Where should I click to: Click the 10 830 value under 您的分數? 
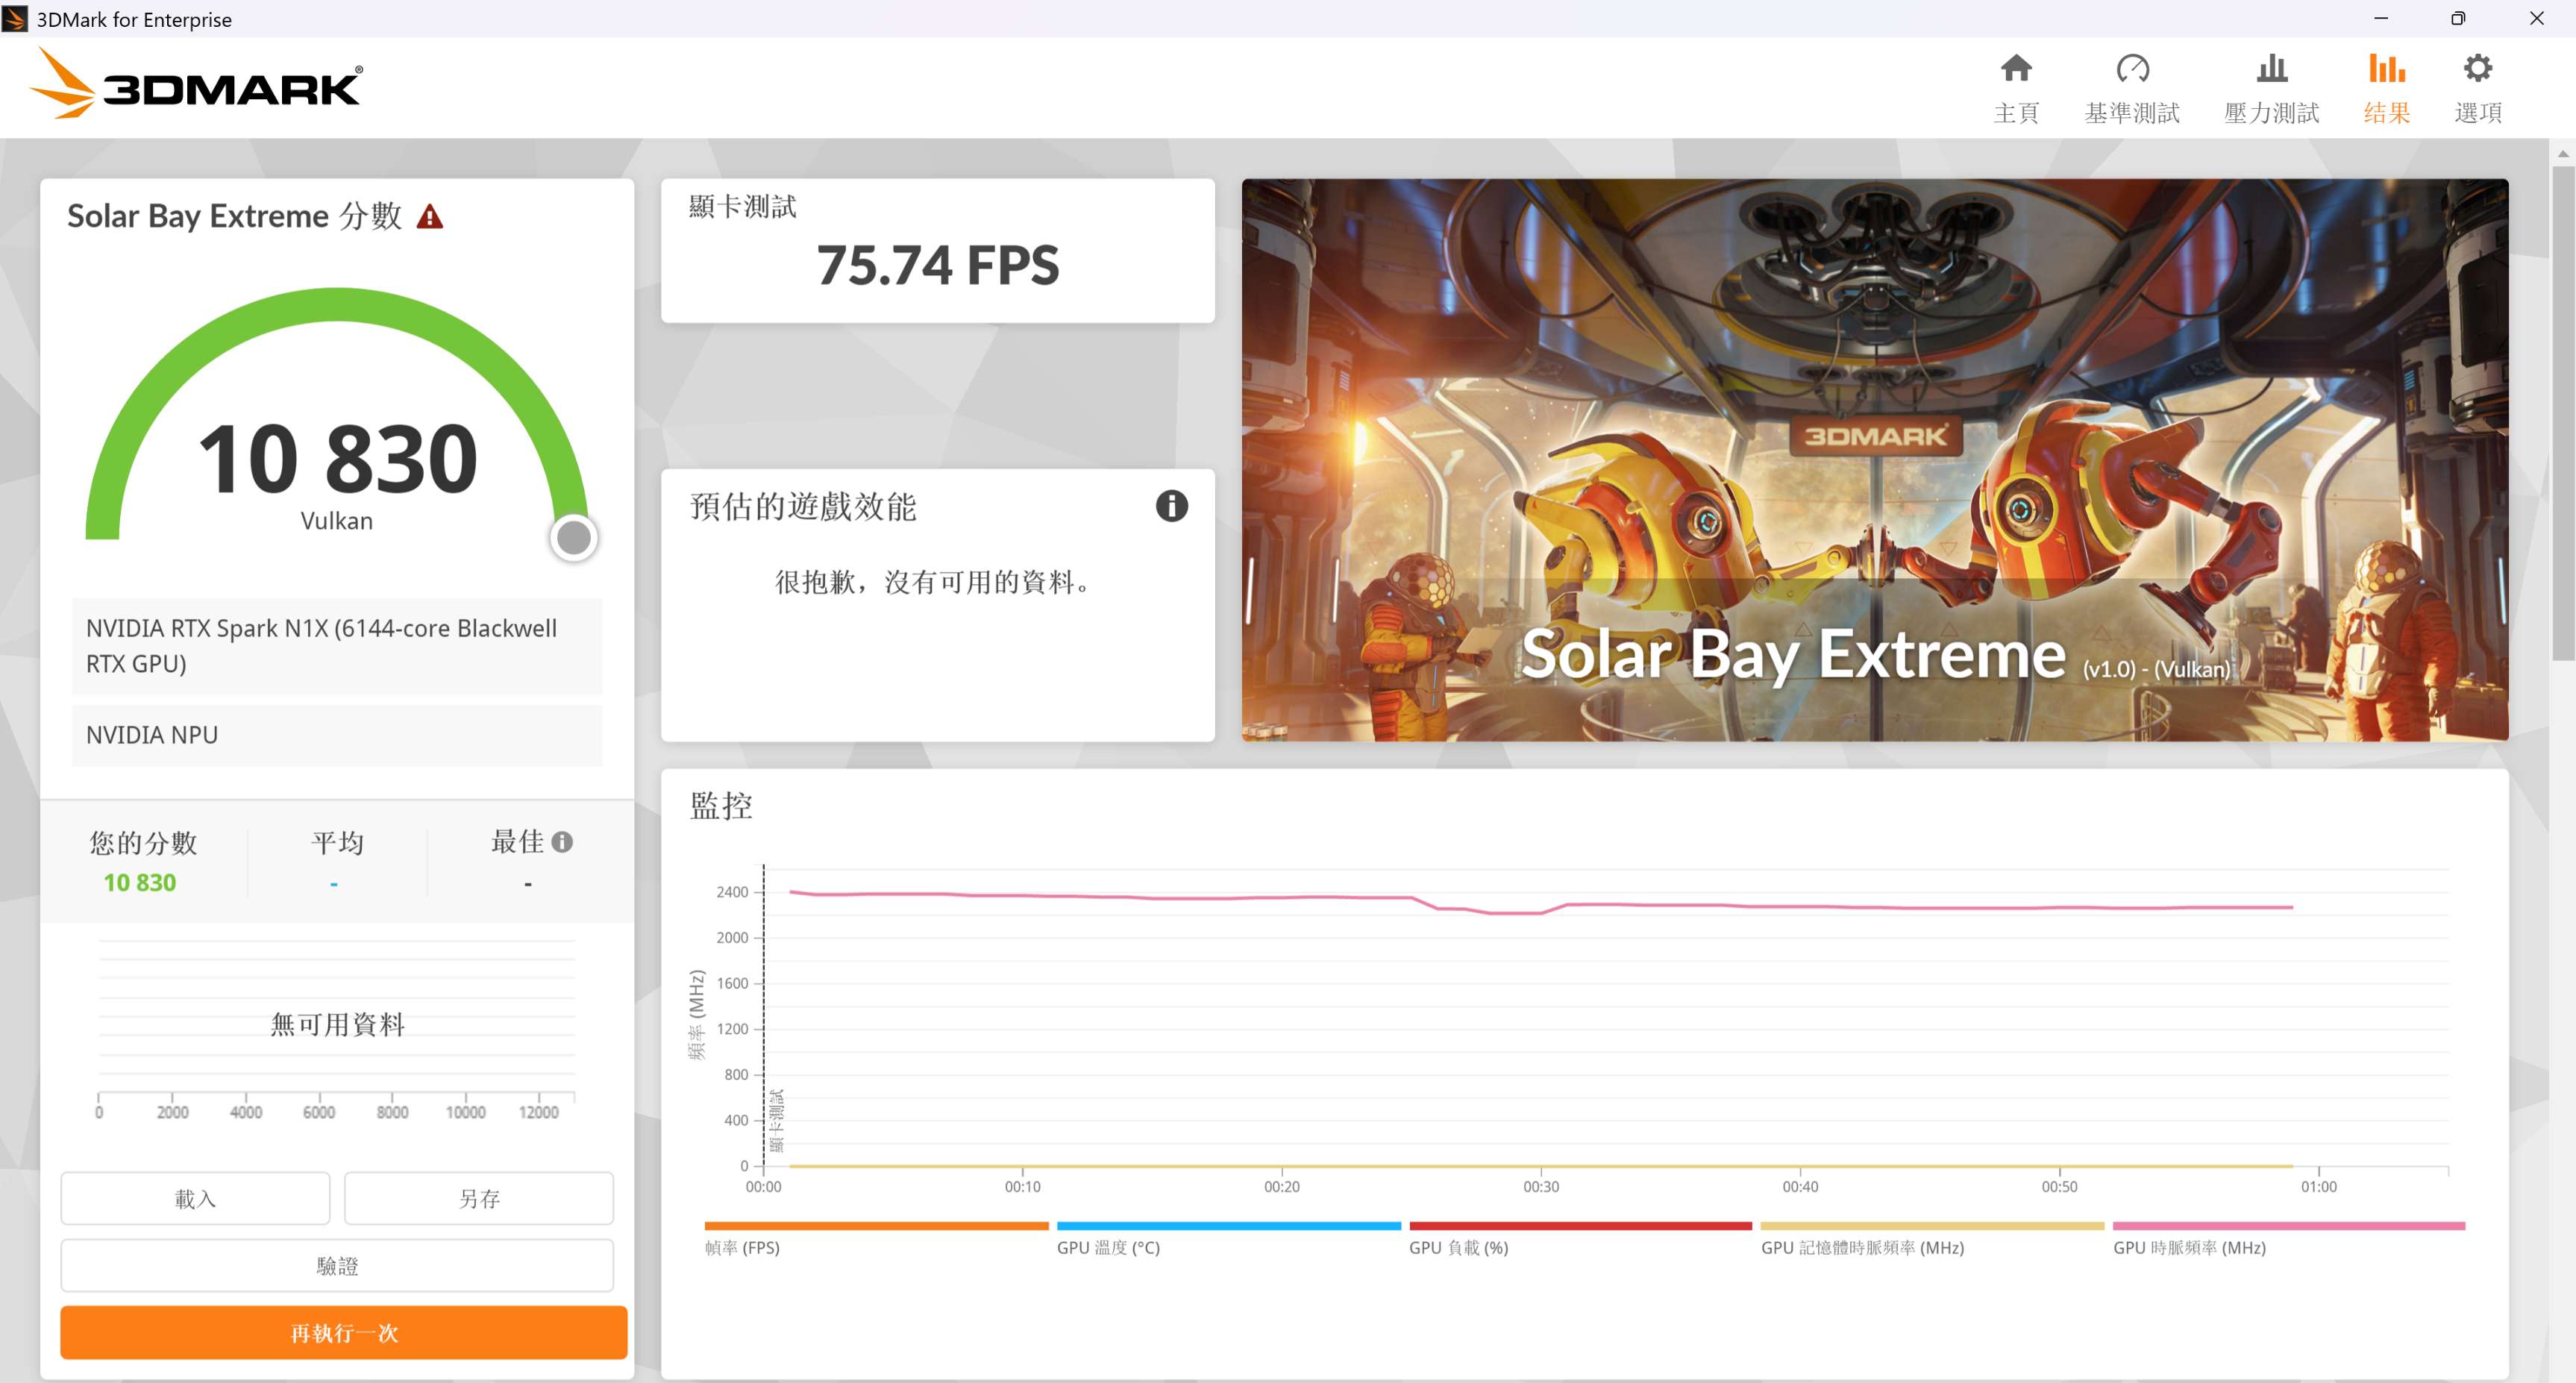click(x=140, y=882)
